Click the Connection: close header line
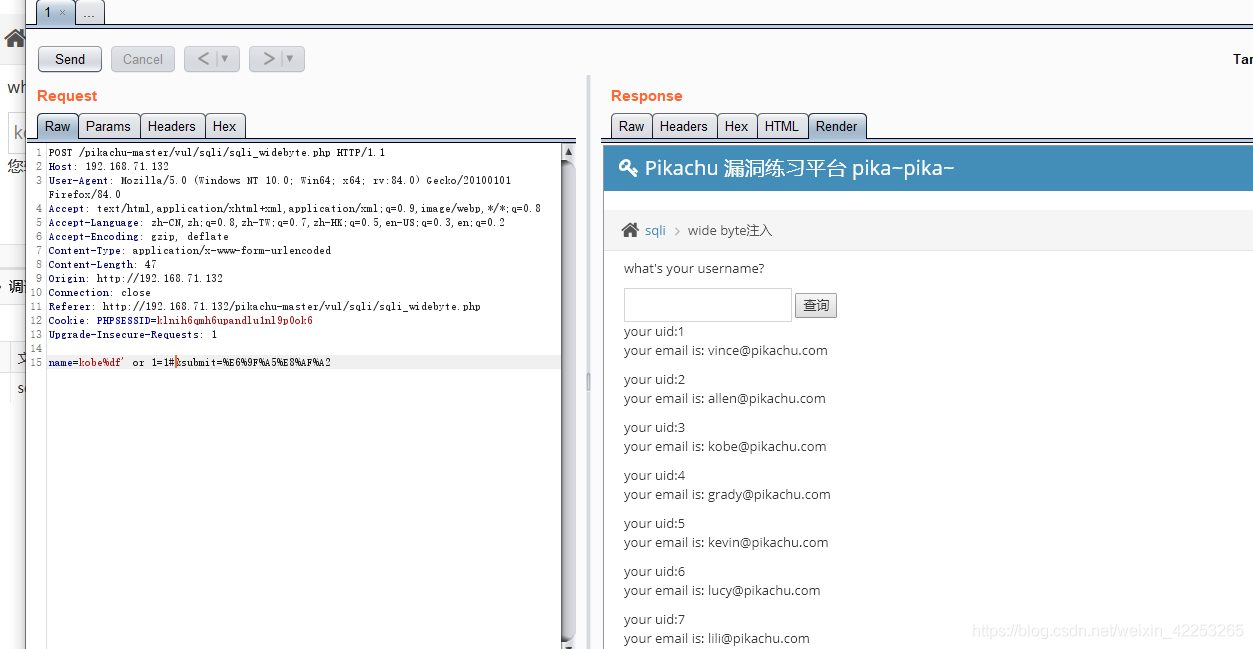This screenshot has width=1253, height=649. tap(99, 293)
